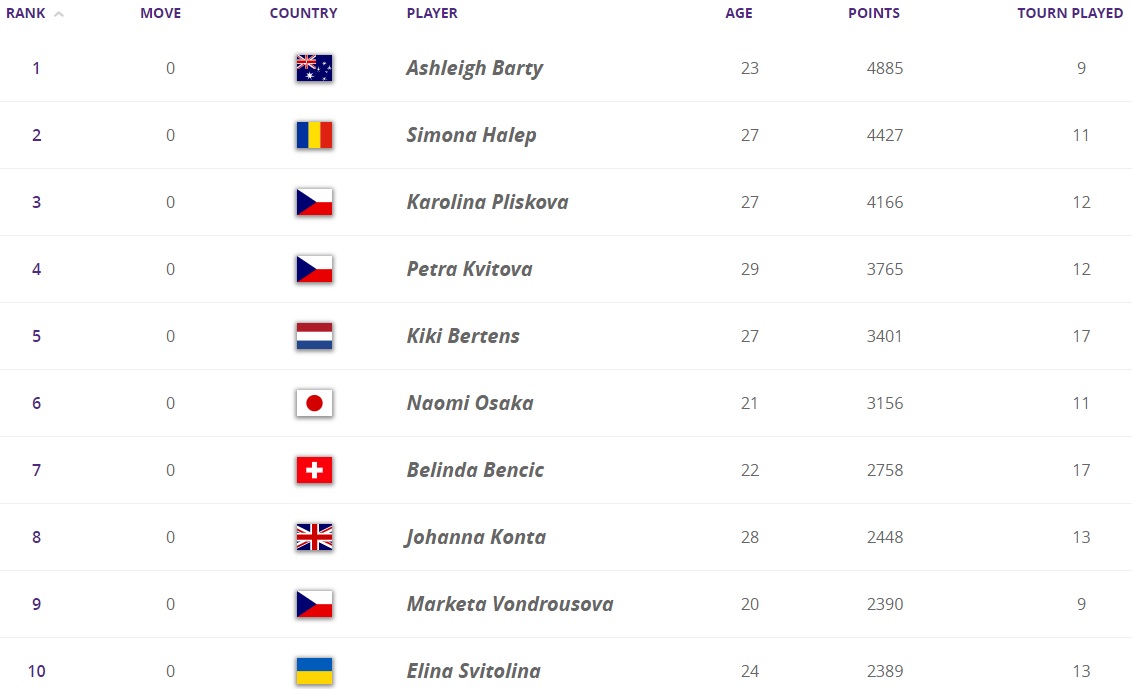The image size is (1132, 689).
Task: Click the Ukrainian flag beside Elina Svitolina
Action: 314,671
